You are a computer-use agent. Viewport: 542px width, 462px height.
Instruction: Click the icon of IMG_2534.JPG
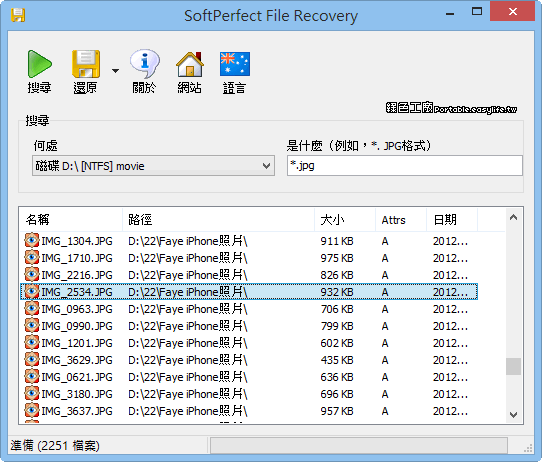tap(32, 291)
